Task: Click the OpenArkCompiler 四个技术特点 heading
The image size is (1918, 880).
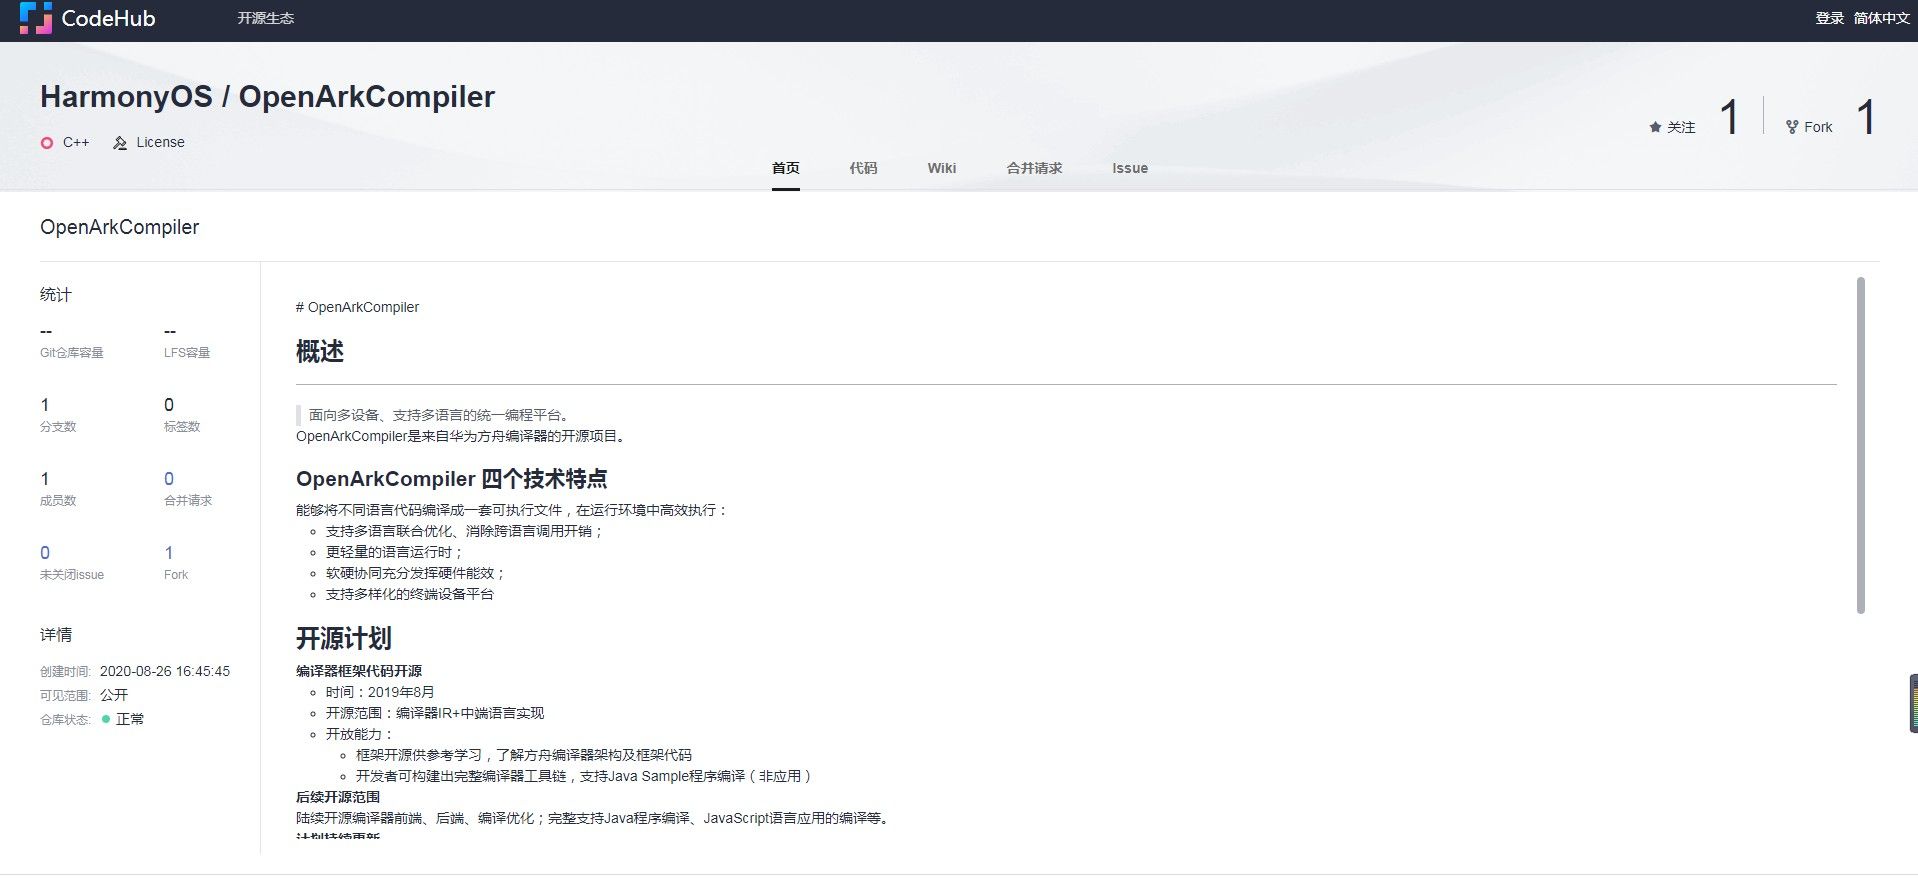Action: click(452, 479)
